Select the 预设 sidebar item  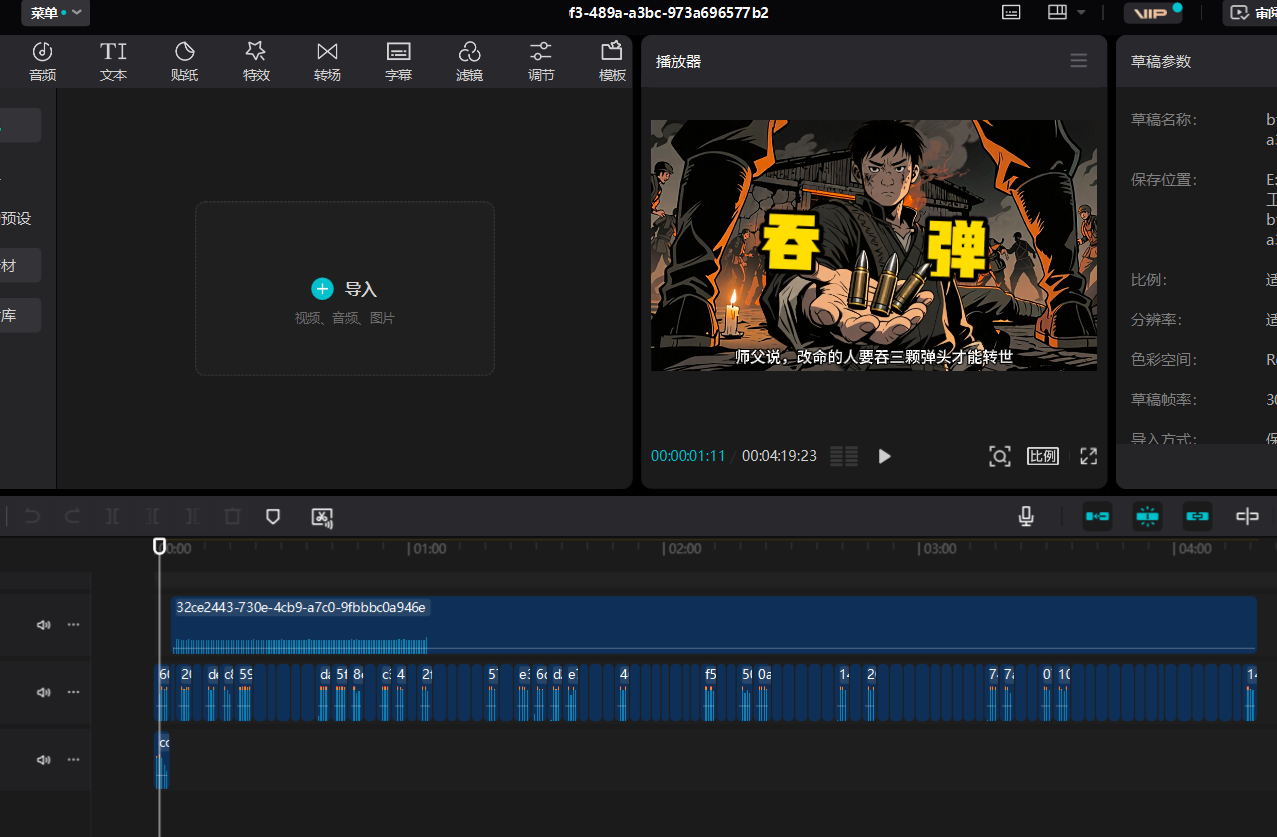(16, 218)
